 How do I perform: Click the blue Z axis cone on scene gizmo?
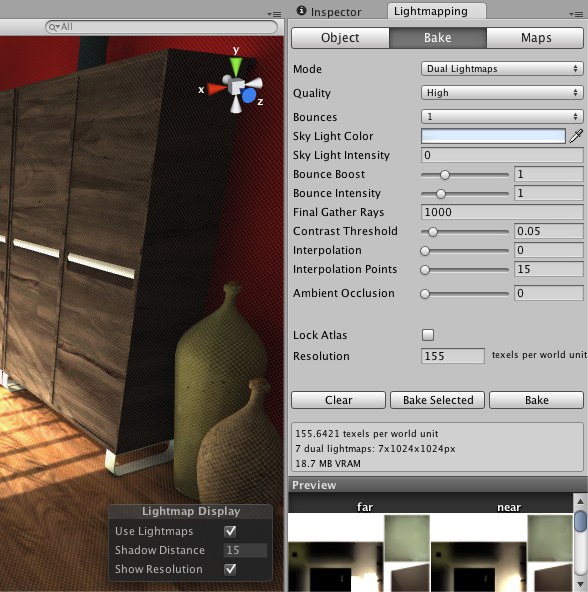[x=248, y=96]
